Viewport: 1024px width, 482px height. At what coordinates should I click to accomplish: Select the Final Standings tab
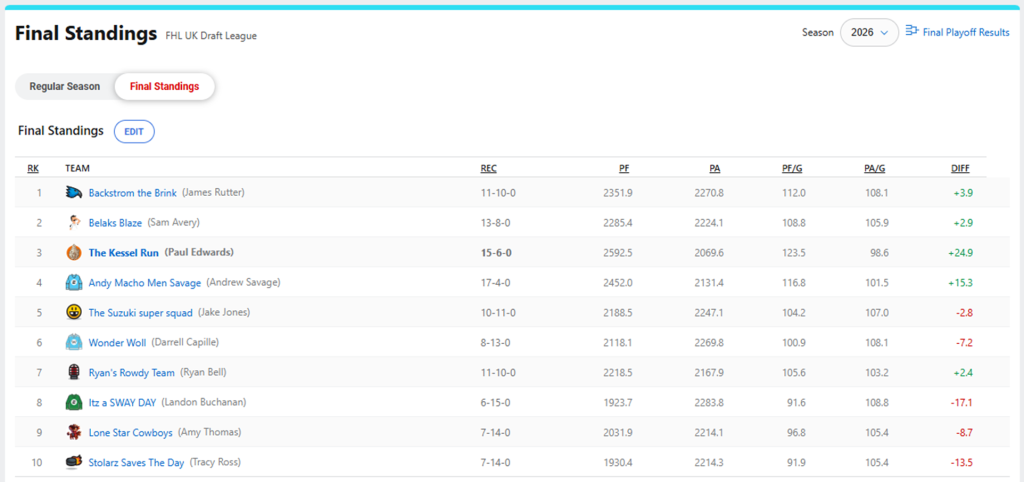click(164, 86)
